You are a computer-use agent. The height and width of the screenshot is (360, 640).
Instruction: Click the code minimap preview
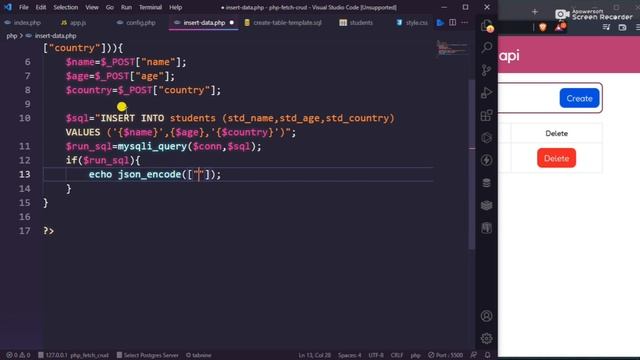point(452,48)
